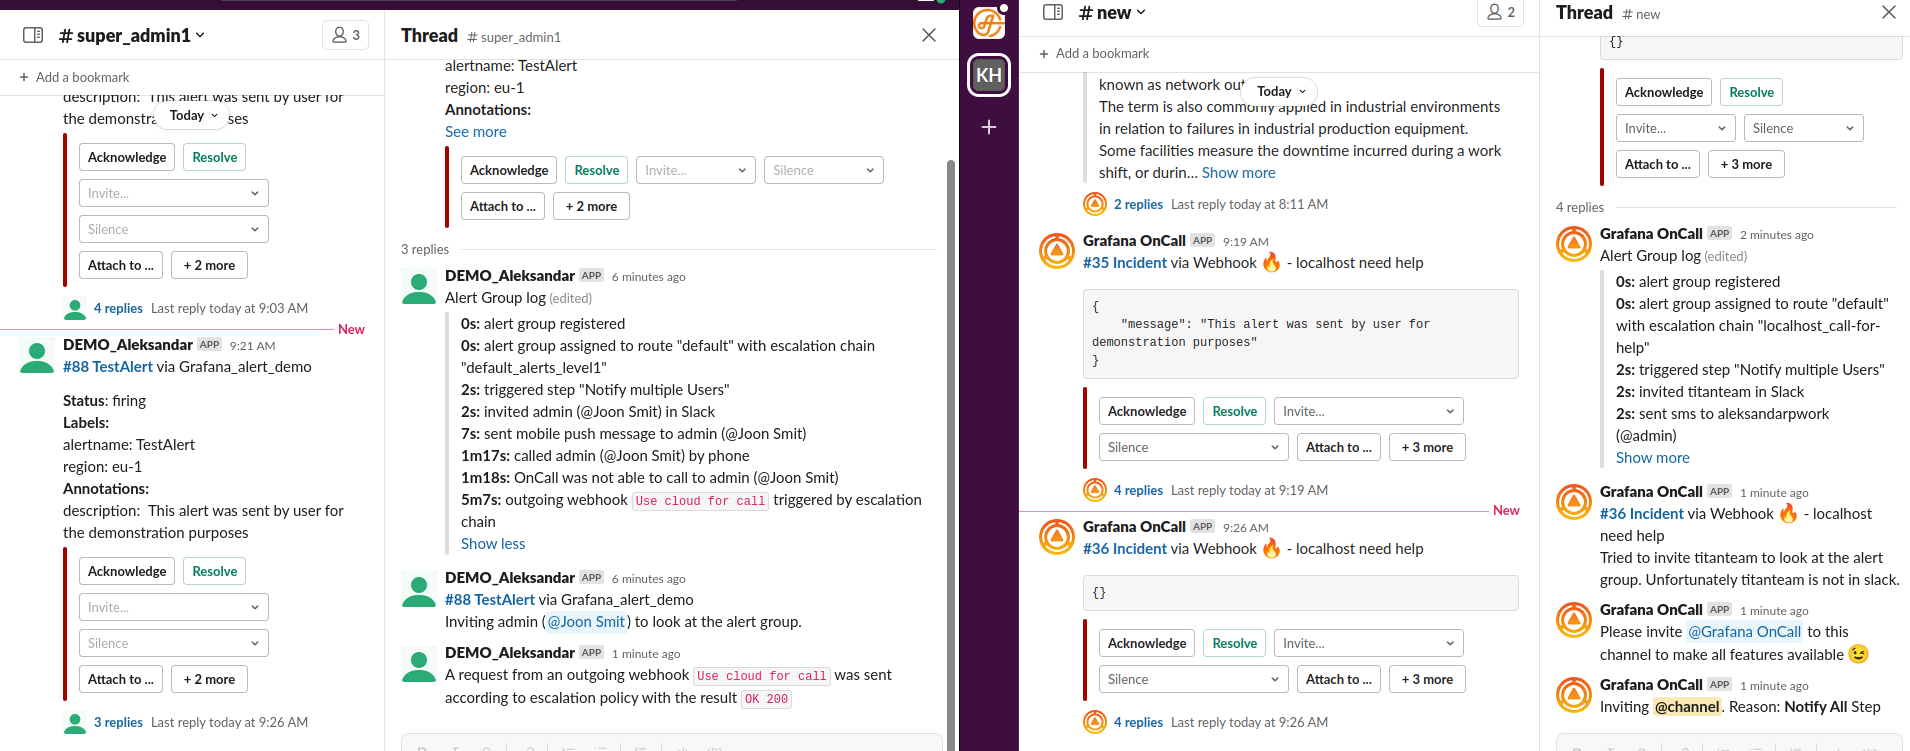Open the member list showing 3 members
1910x751 pixels.
[x=346, y=35]
